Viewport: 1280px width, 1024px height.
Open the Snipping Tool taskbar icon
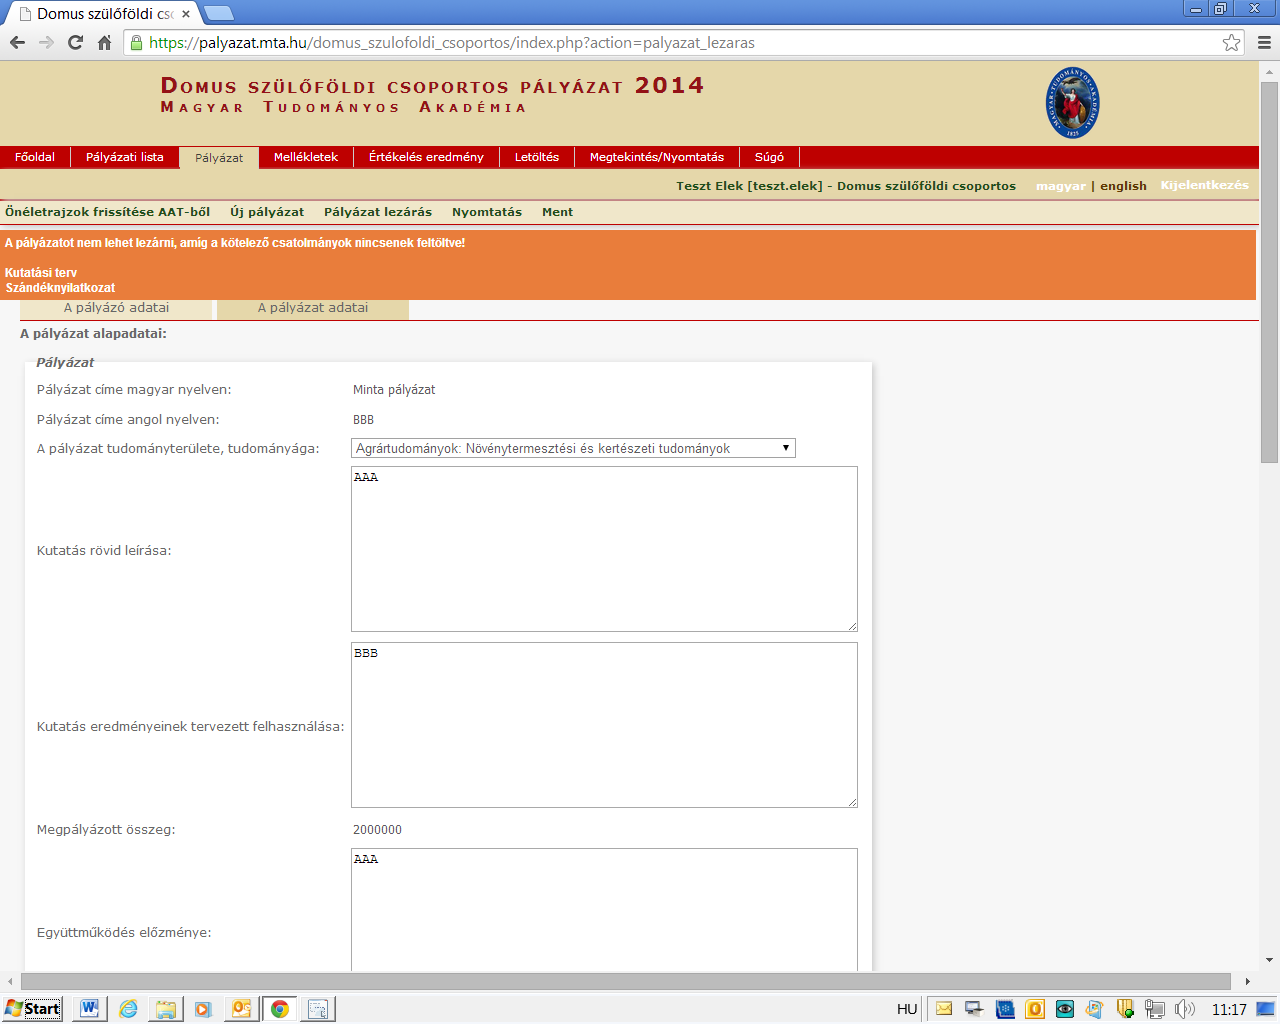318,1008
